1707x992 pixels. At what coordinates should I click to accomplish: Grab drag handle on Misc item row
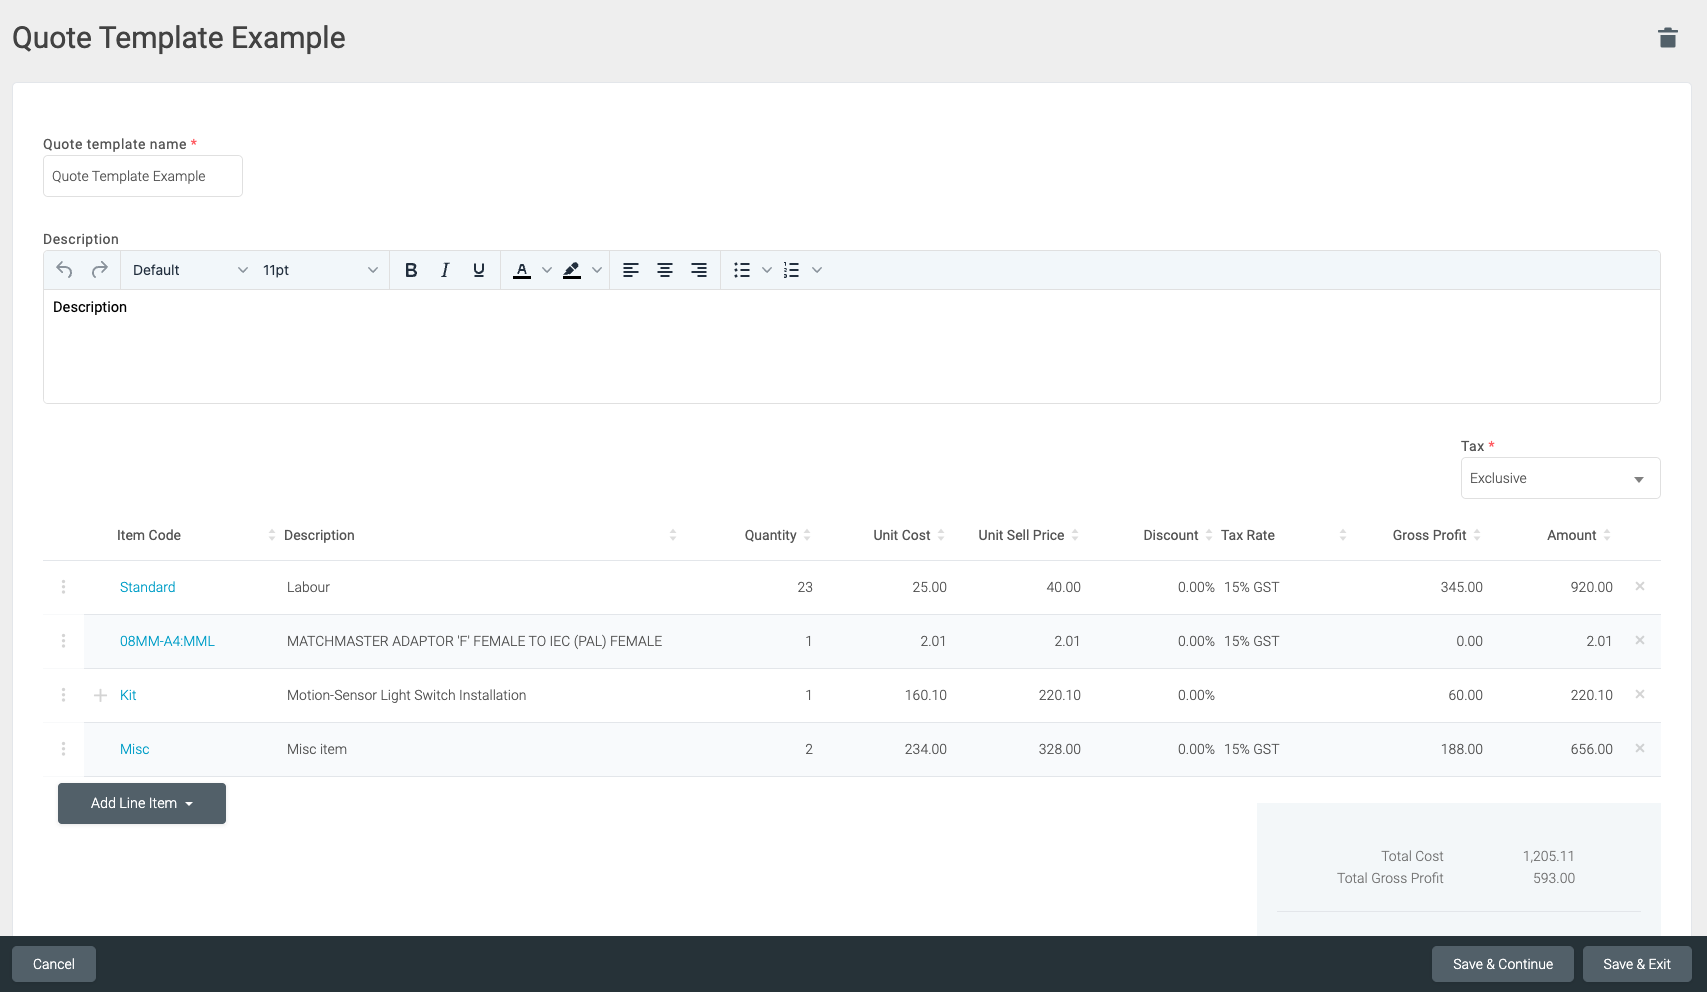(63, 749)
